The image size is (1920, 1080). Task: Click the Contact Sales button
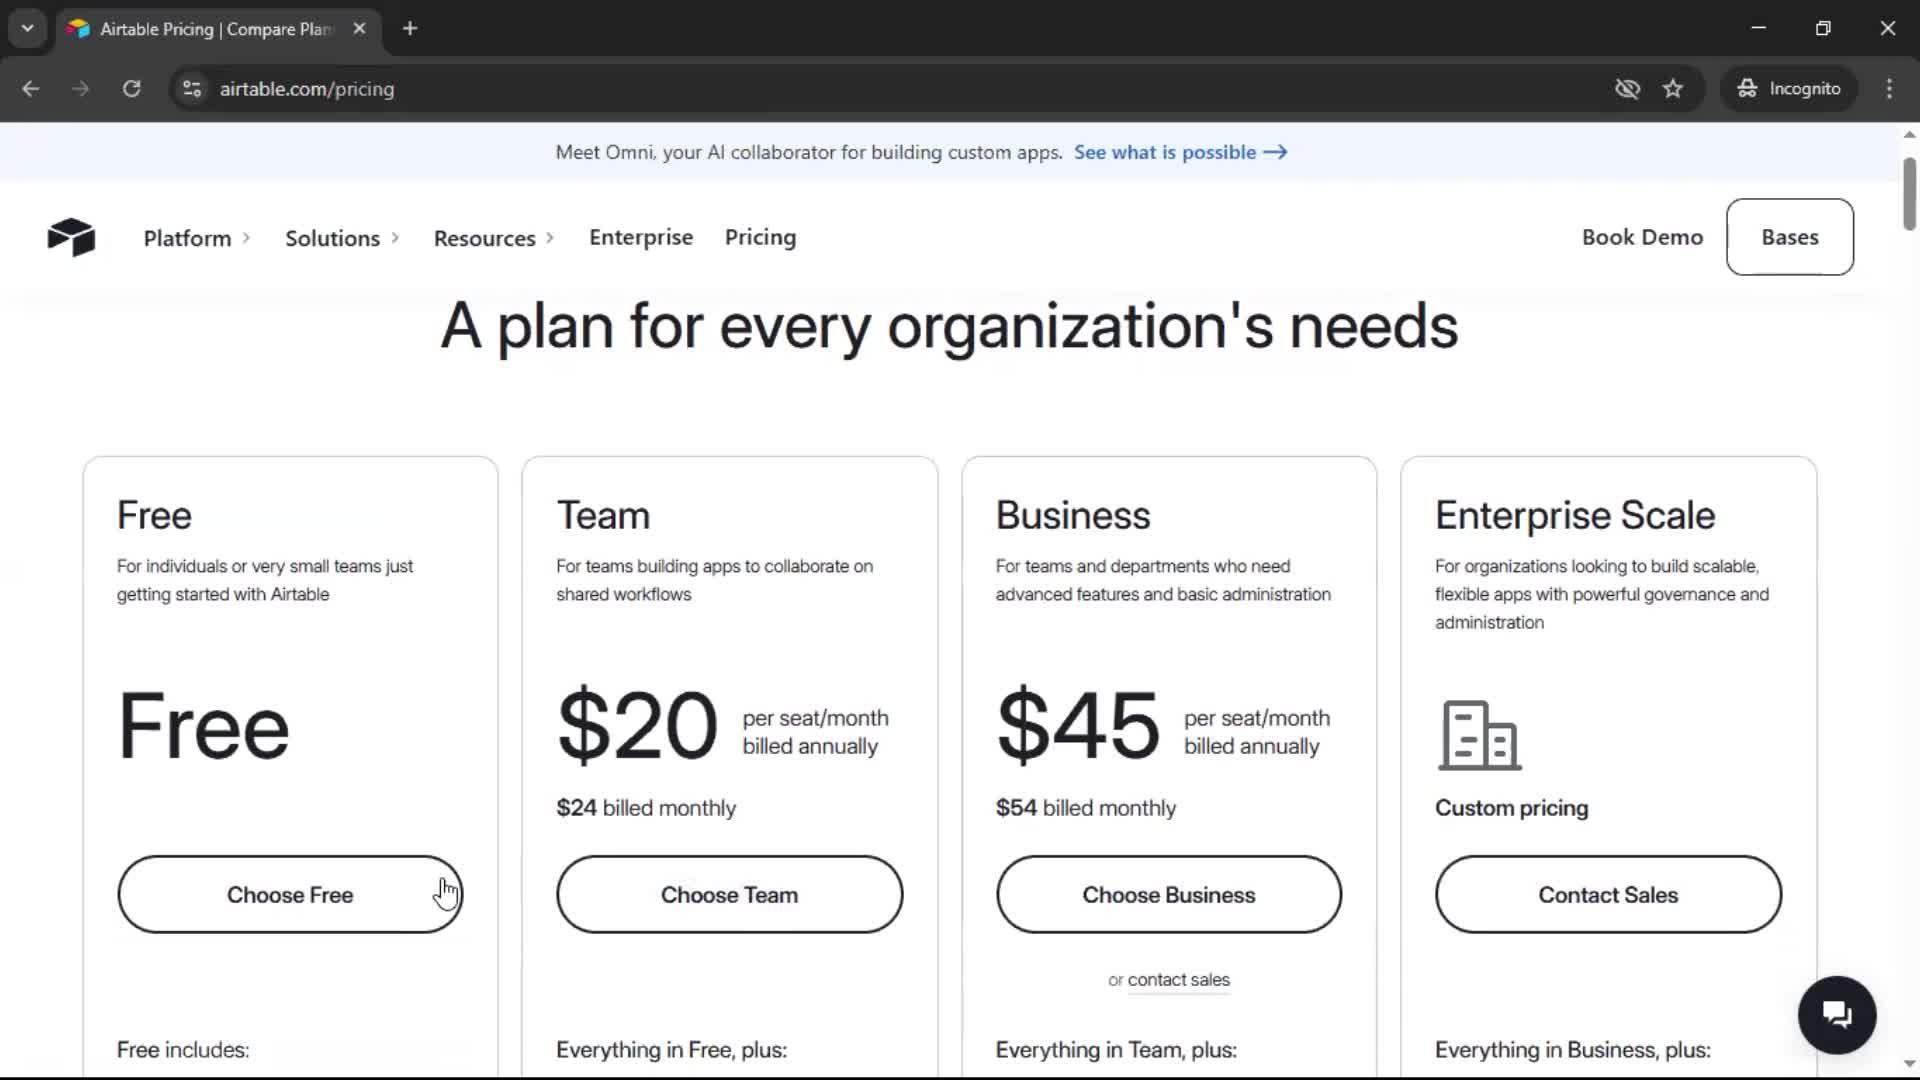pos(1608,894)
